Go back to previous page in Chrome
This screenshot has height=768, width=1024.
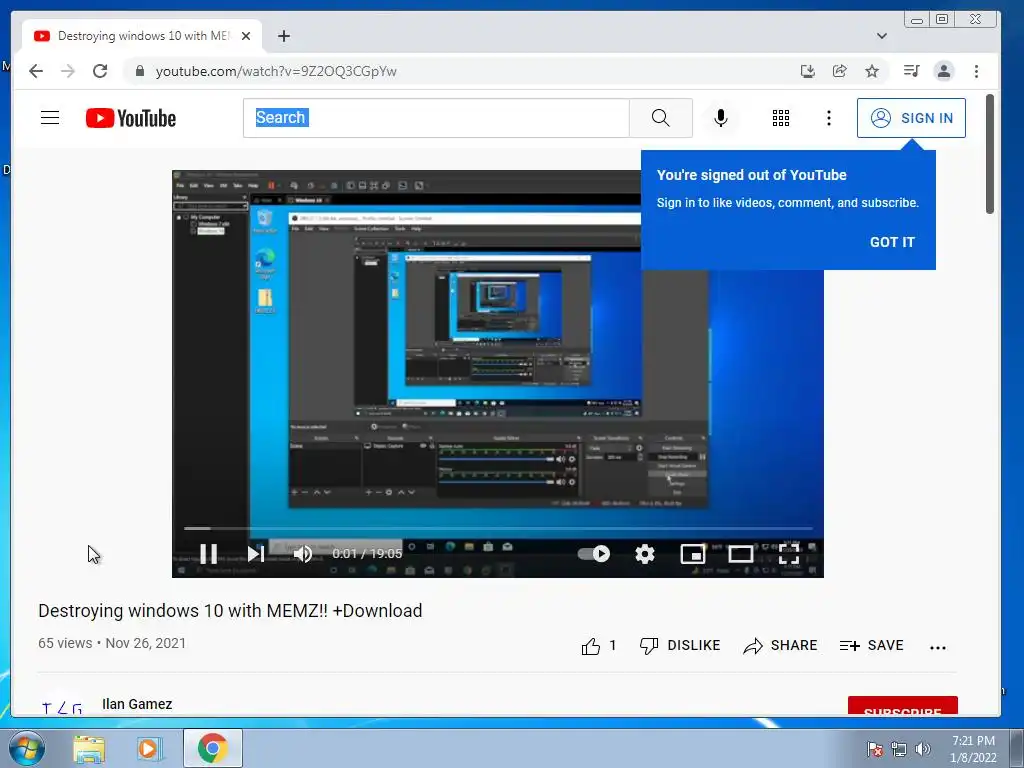tap(36, 71)
